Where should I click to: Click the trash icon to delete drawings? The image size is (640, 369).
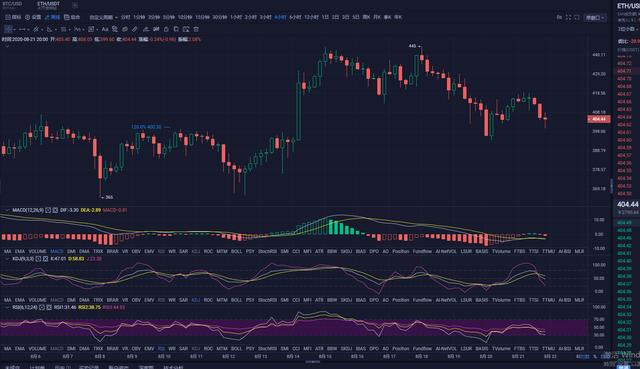coord(196,29)
